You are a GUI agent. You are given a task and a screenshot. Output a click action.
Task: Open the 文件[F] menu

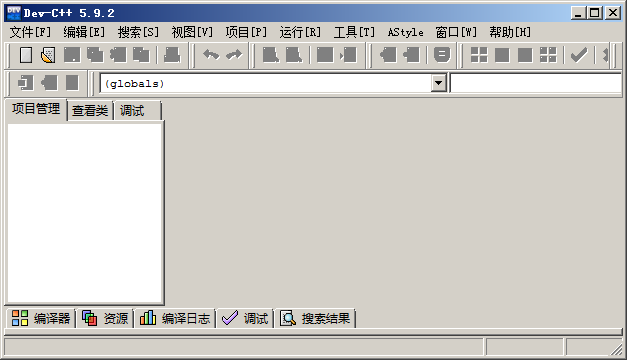30,32
